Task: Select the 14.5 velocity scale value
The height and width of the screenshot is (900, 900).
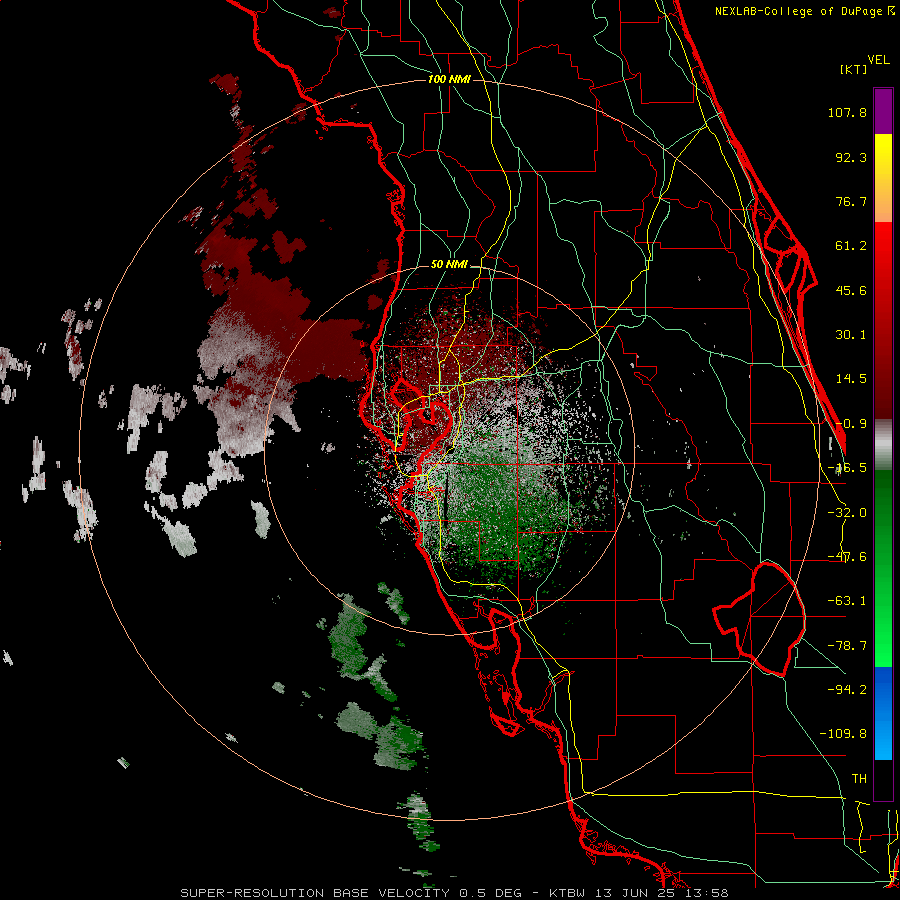Action: click(851, 379)
